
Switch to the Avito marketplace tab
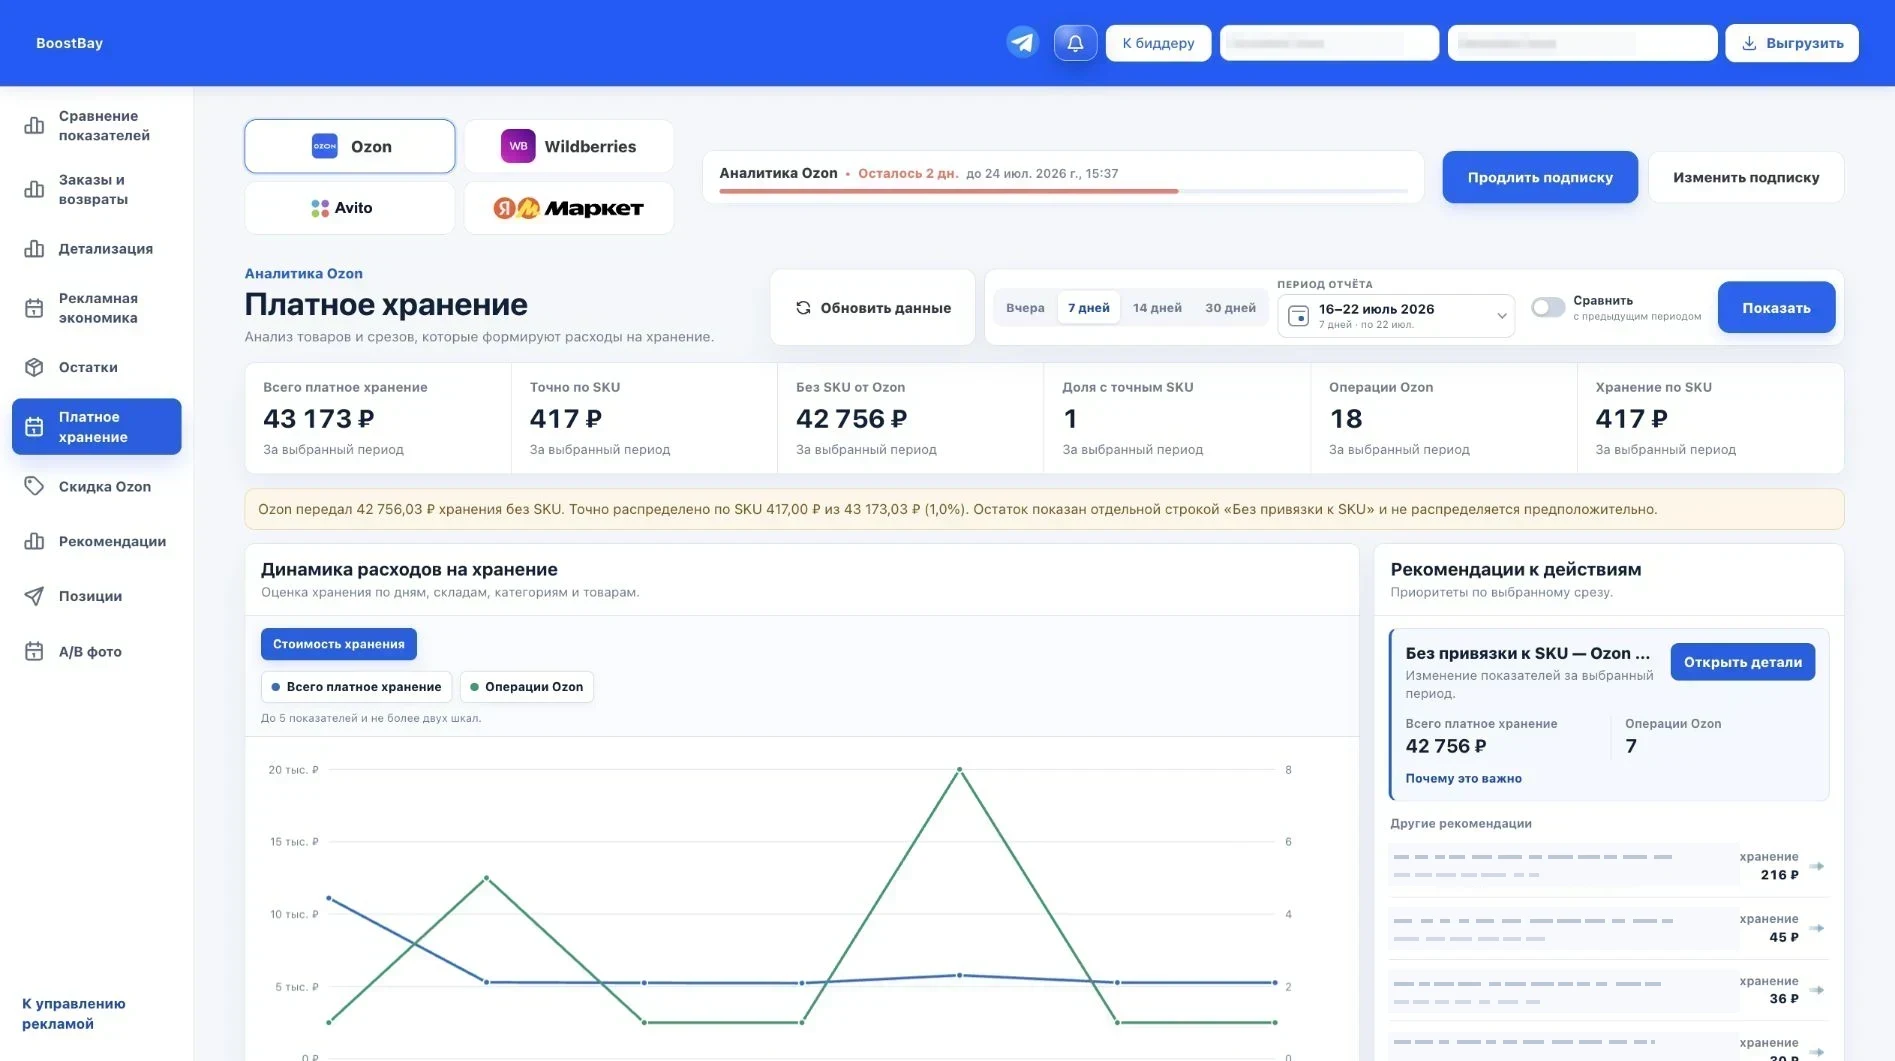coord(350,208)
